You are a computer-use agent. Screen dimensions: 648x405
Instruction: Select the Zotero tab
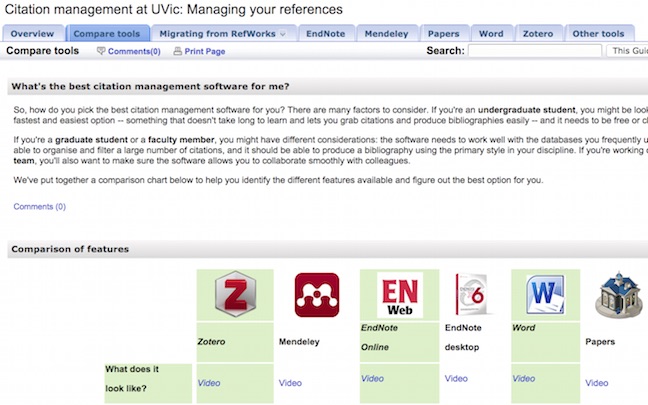tap(538, 34)
